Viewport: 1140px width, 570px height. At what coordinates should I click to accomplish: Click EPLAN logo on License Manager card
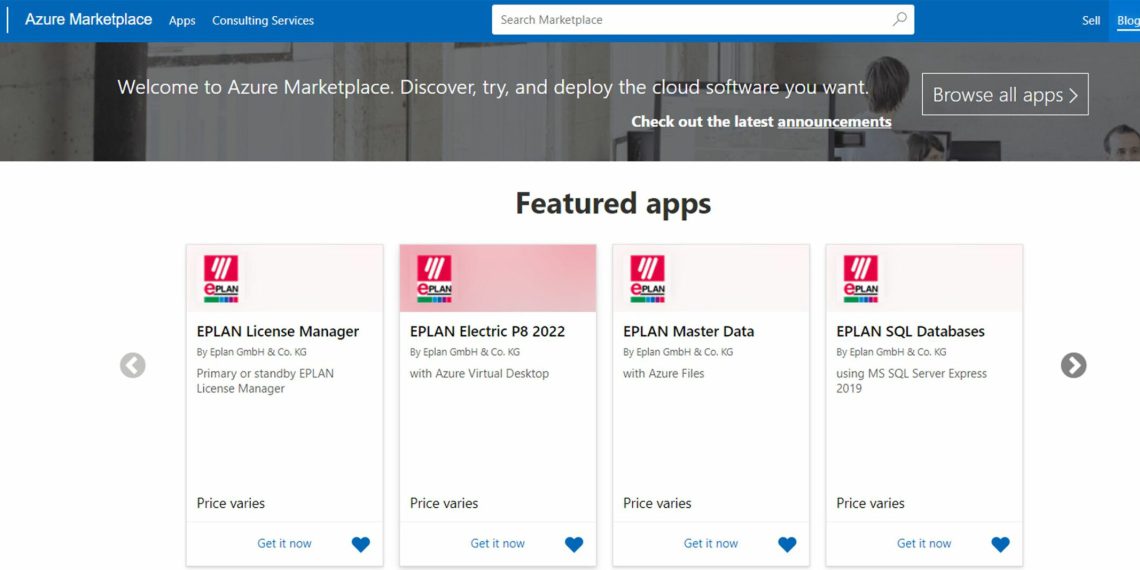(221, 278)
